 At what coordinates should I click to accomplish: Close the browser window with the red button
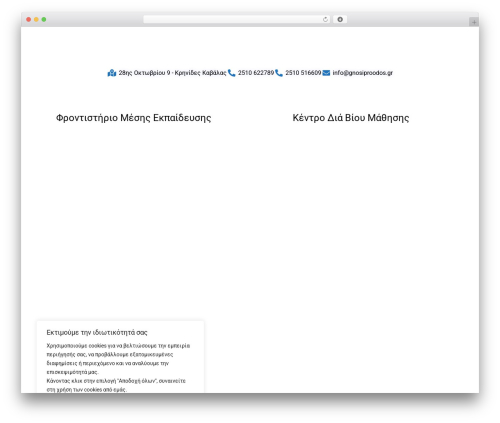(29, 19)
